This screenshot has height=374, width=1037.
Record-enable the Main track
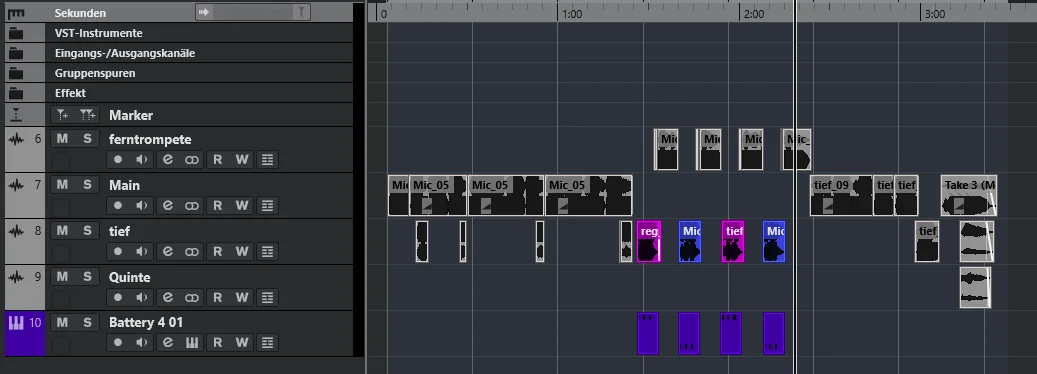click(x=118, y=206)
